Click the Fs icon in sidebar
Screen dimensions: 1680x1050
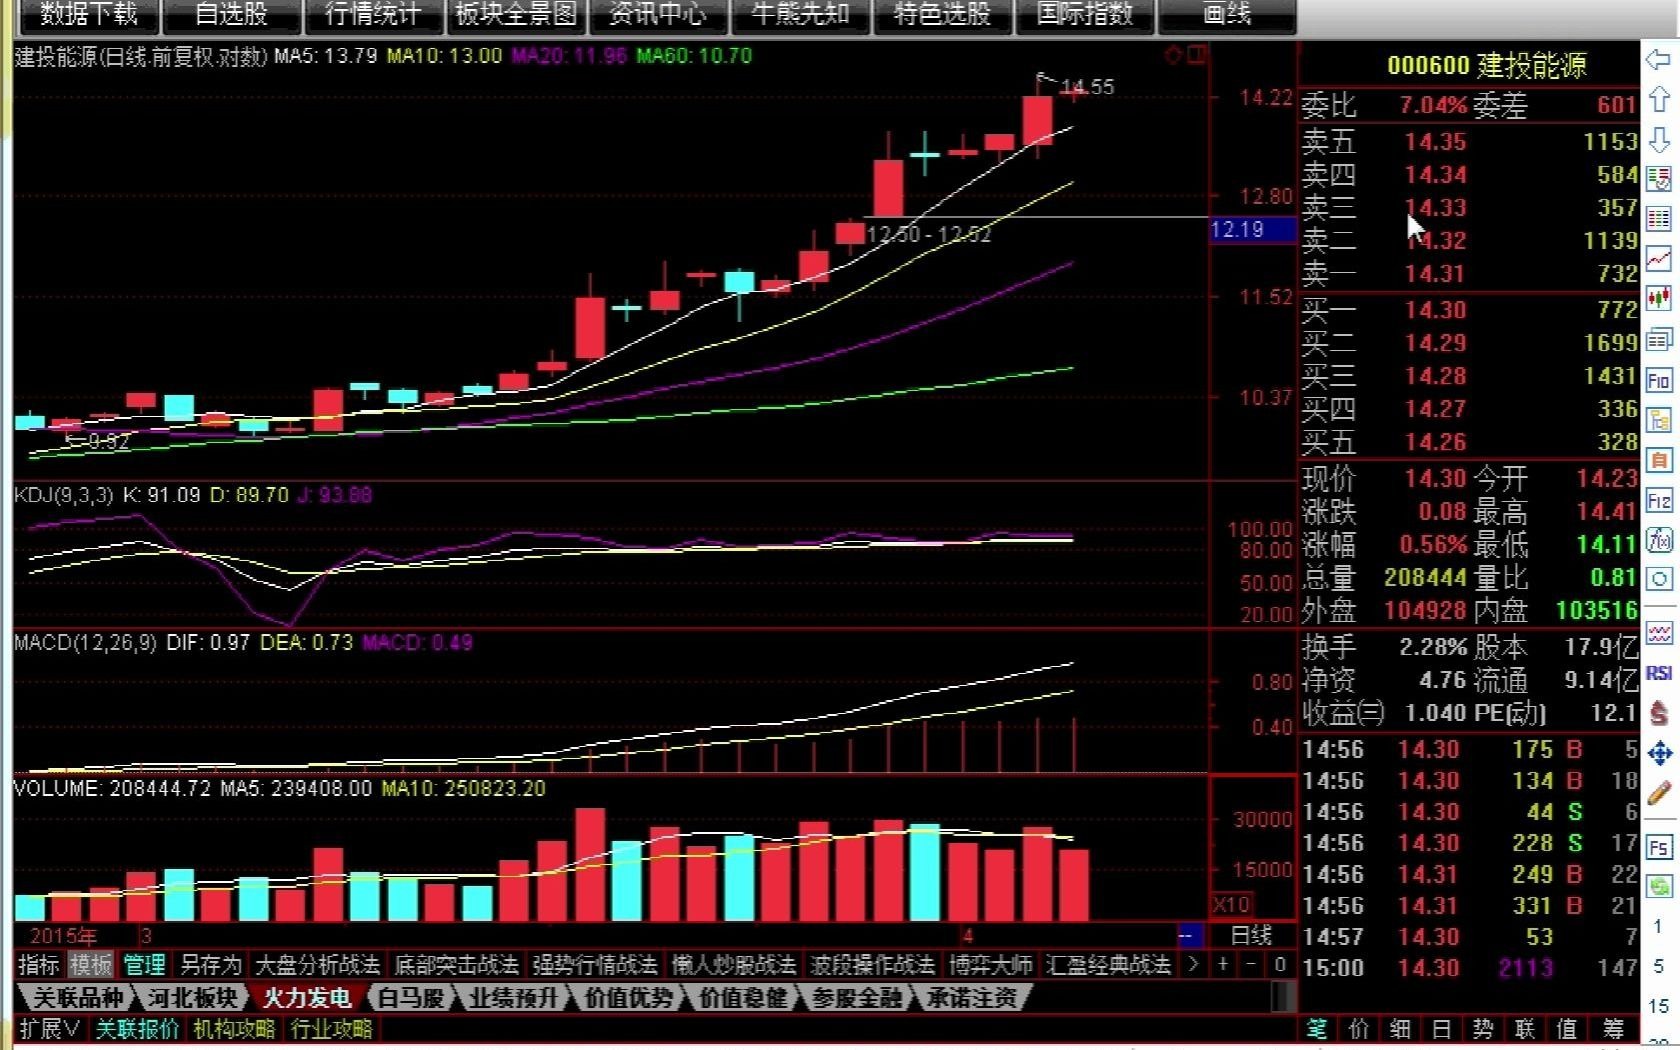[1659, 848]
